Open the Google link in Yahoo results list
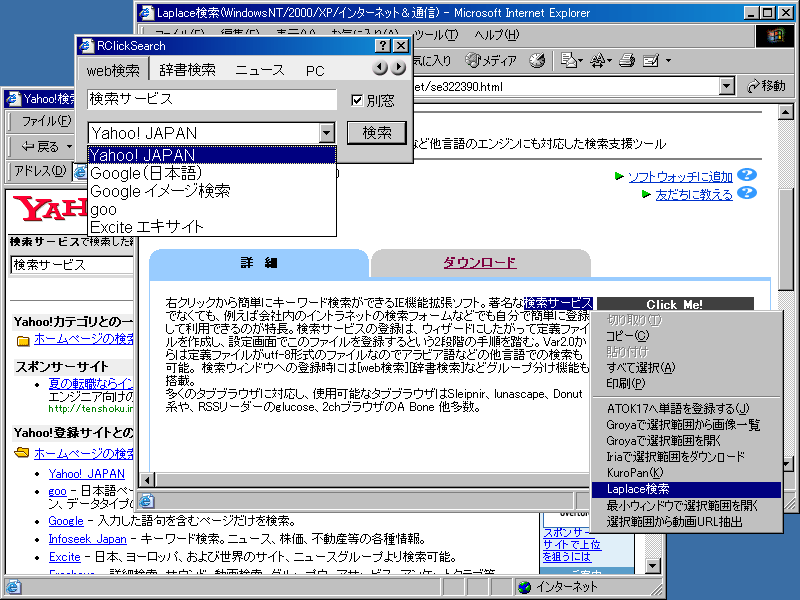 click(x=66, y=521)
